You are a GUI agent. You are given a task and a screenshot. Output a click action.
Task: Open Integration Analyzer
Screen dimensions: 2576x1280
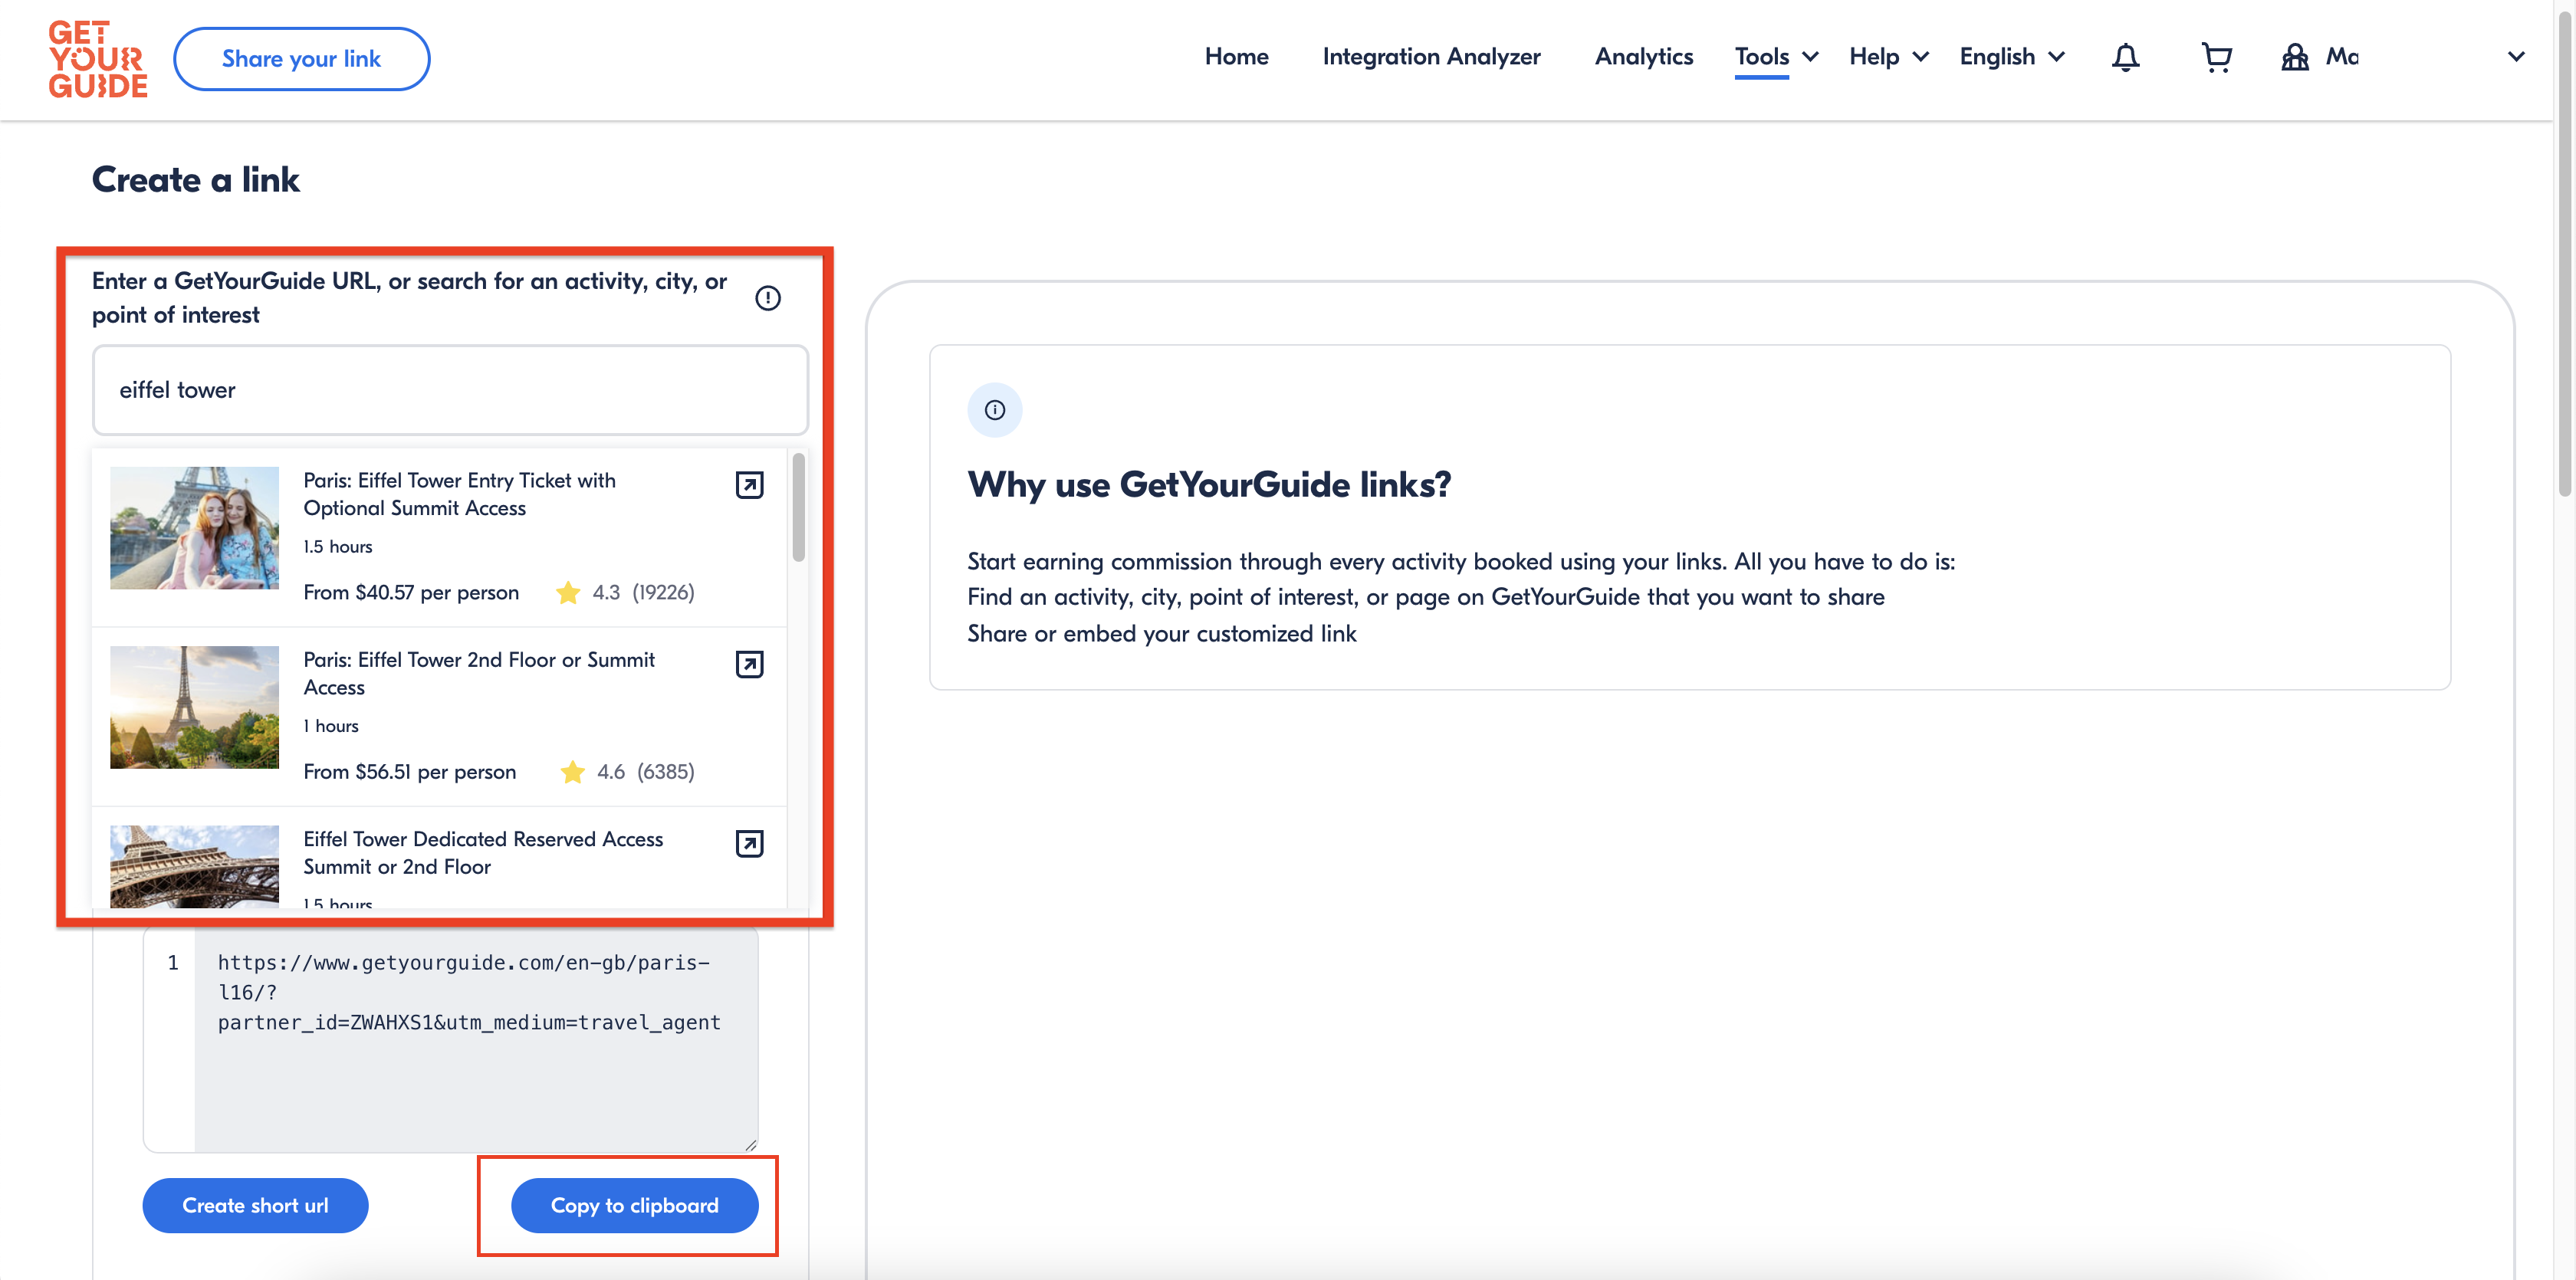(1431, 57)
